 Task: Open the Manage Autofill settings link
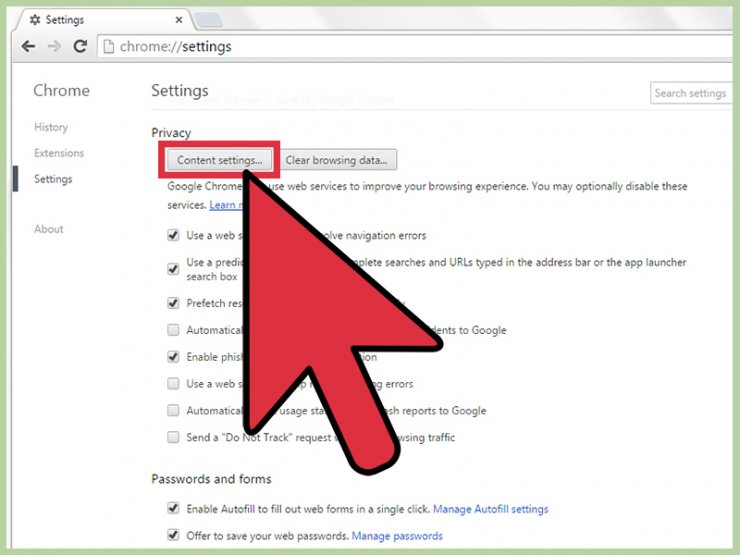(491, 509)
